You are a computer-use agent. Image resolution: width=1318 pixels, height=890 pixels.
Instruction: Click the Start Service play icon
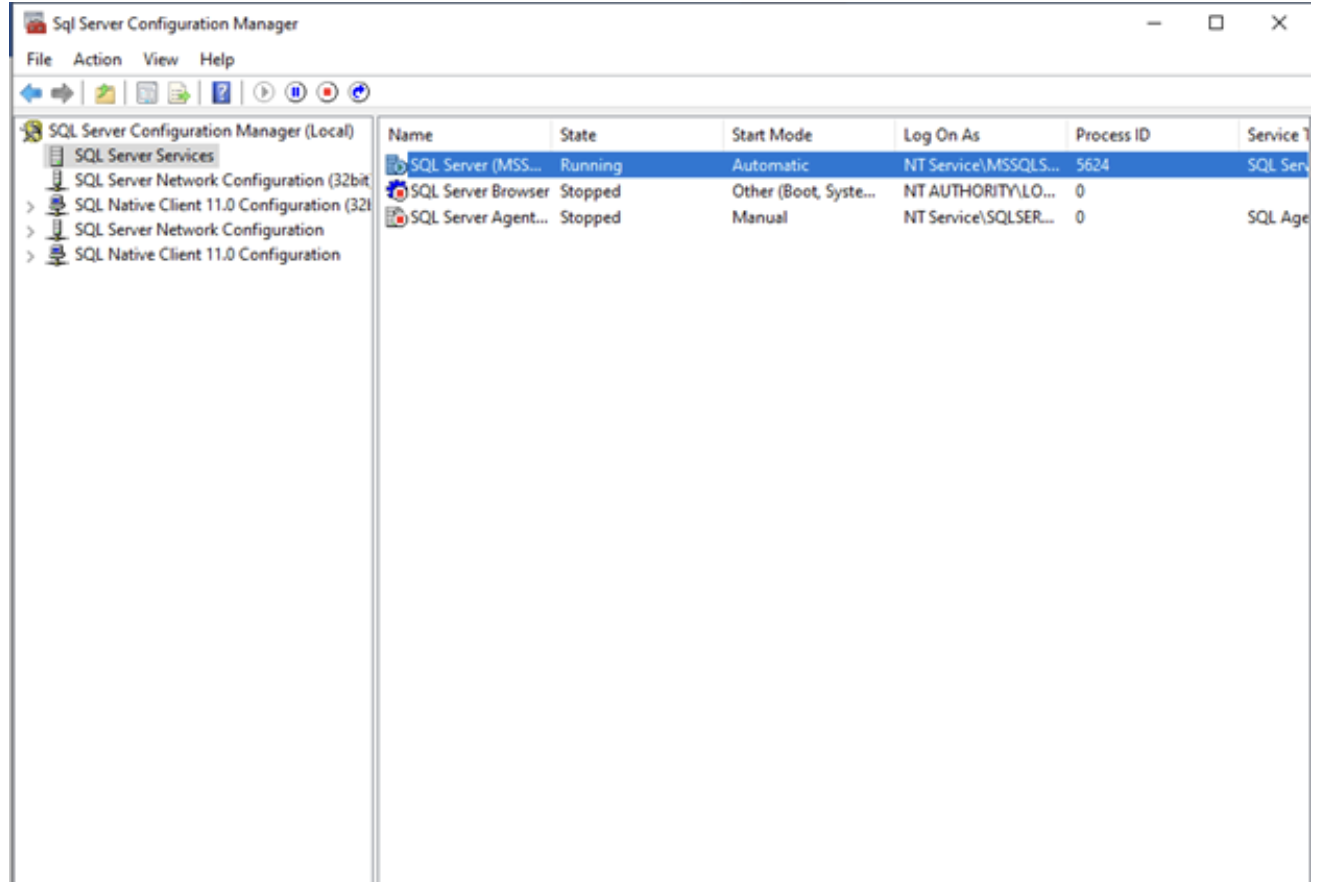(263, 93)
